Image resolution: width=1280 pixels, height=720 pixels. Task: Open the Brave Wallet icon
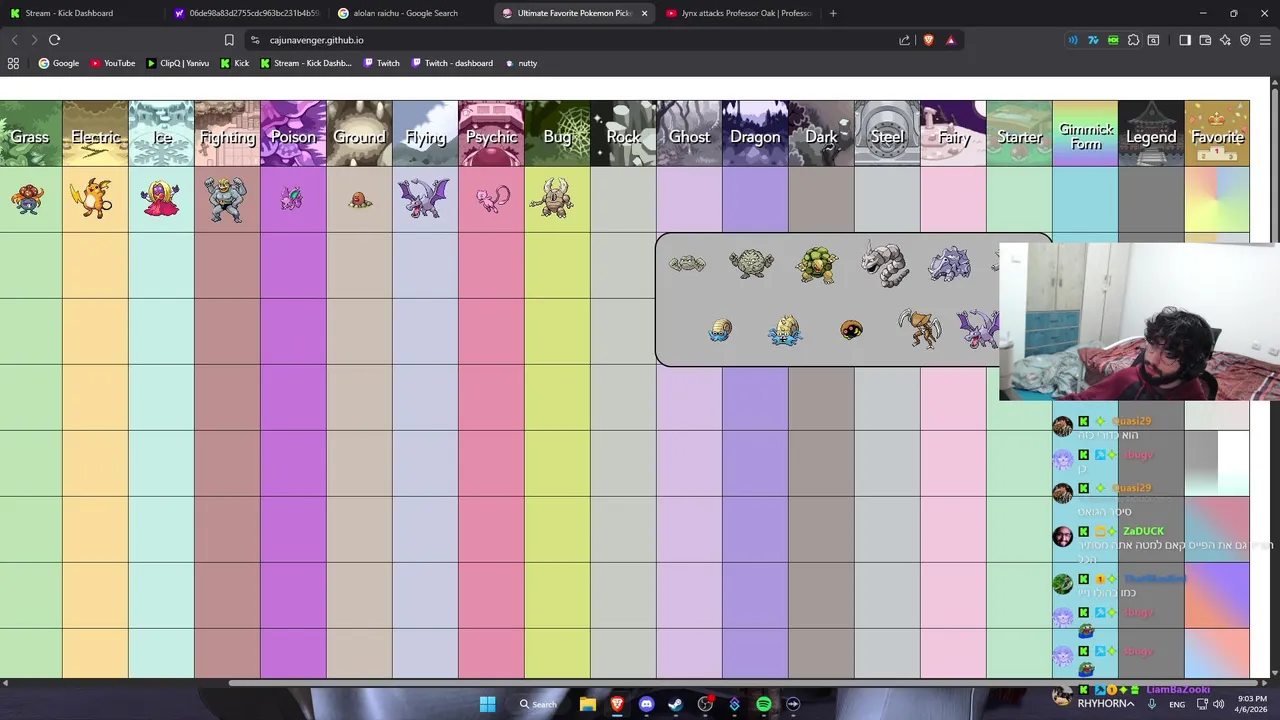[1205, 40]
